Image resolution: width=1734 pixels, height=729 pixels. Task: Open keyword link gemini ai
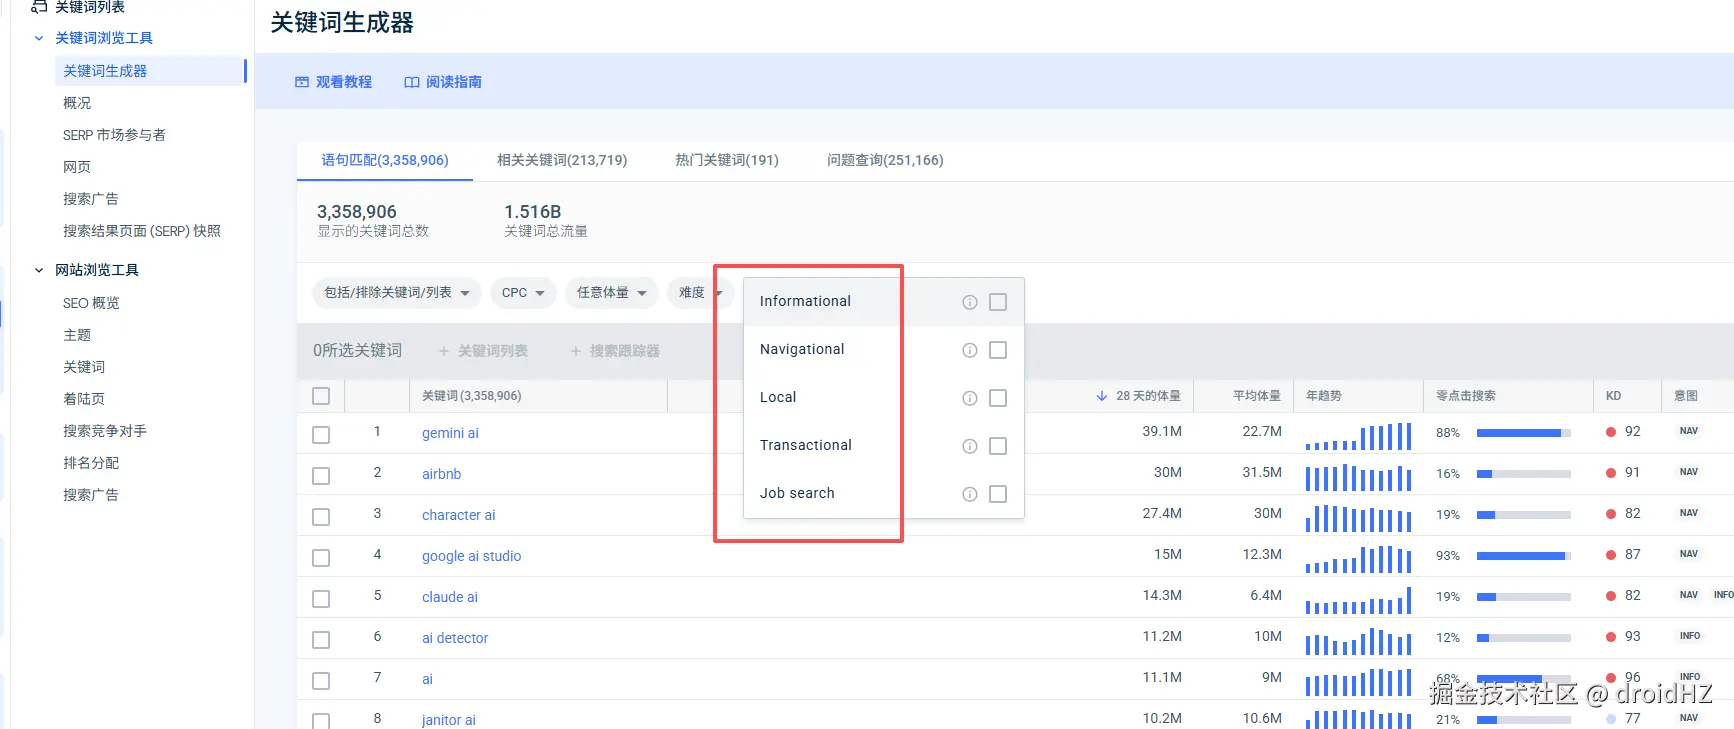pyautogui.click(x=450, y=433)
